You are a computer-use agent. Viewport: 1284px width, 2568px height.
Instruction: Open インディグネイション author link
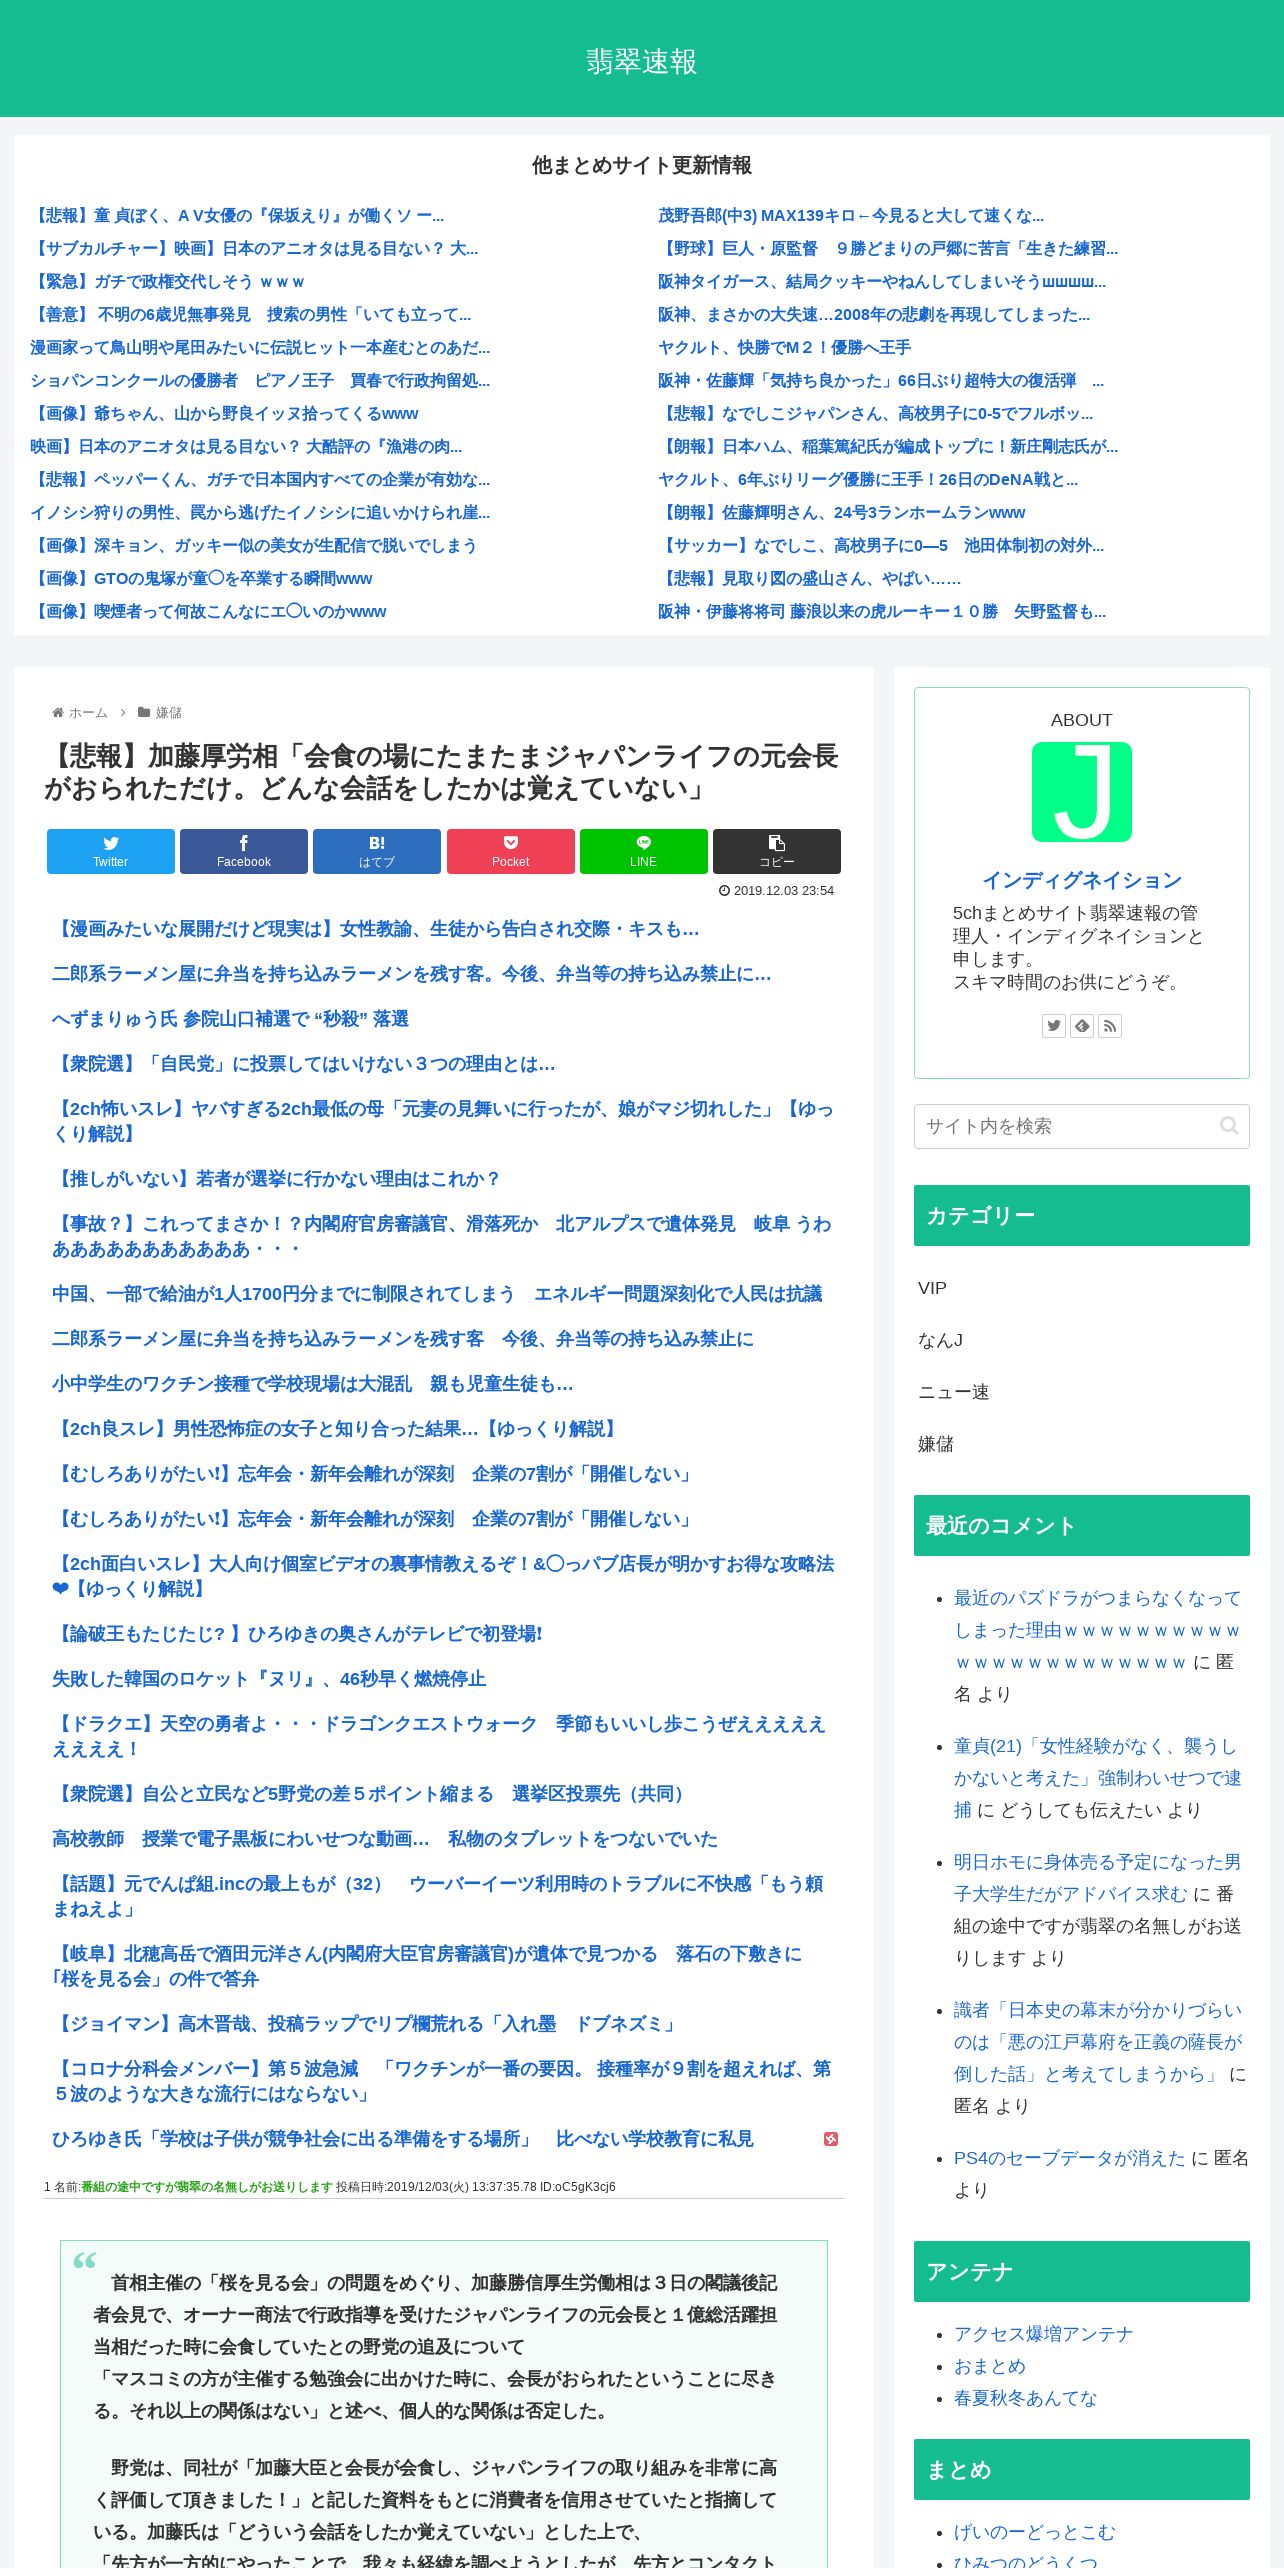point(1082,880)
